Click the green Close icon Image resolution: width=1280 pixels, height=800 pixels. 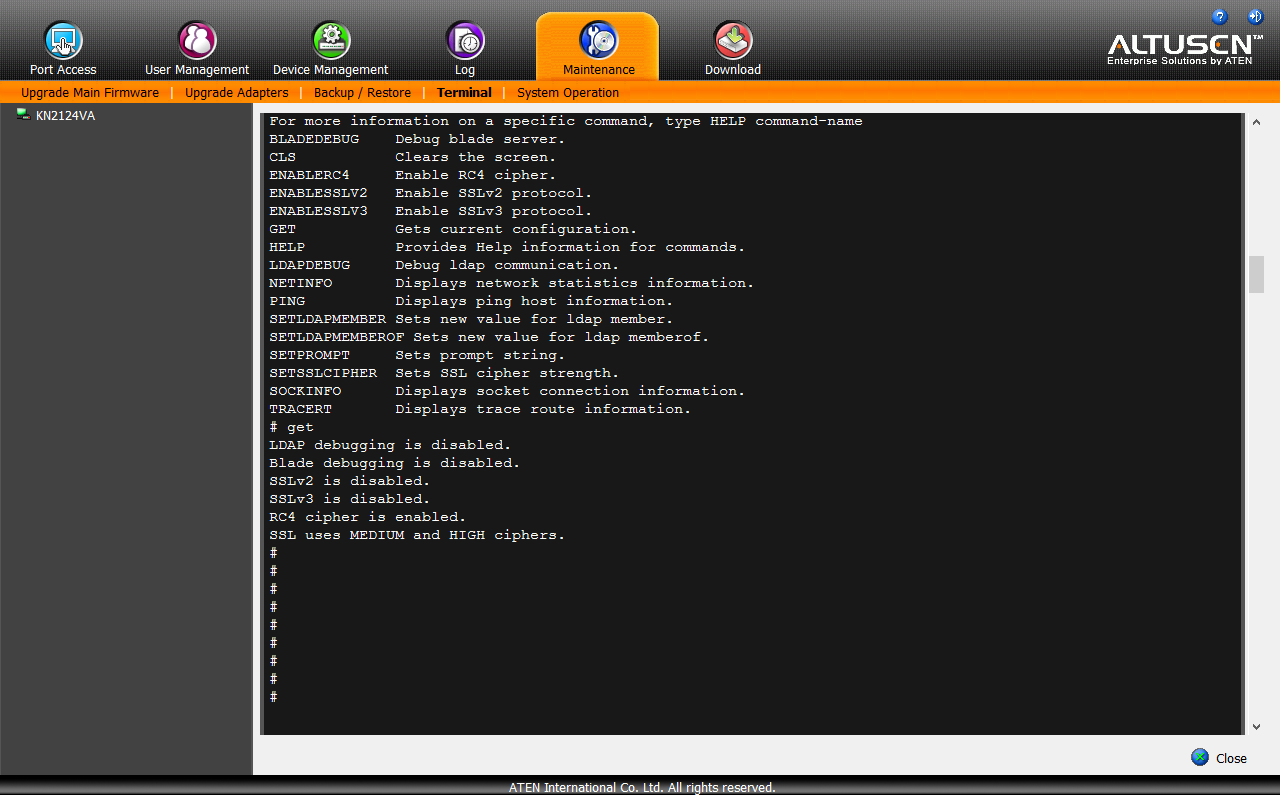click(1200, 757)
